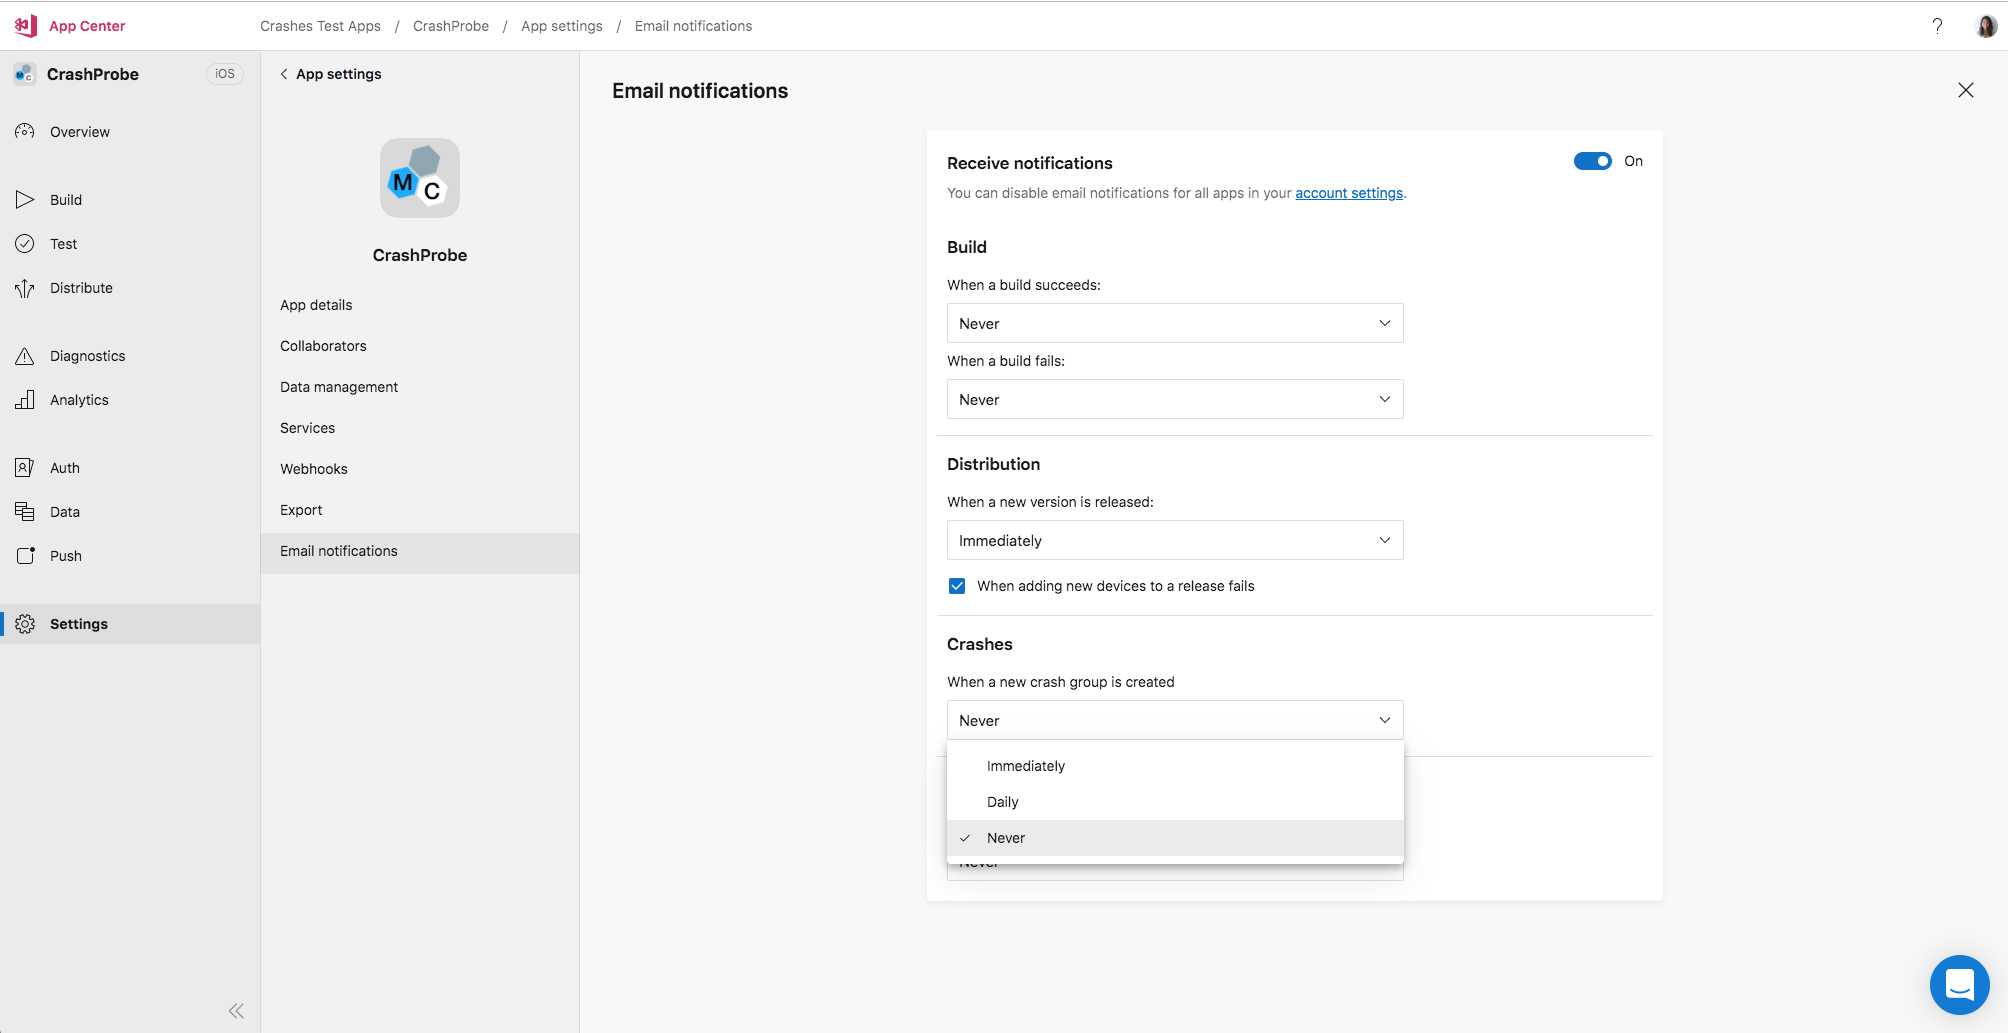Screen dimensions: 2008x1033
Task: Open the account settings link
Action: (1349, 192)
